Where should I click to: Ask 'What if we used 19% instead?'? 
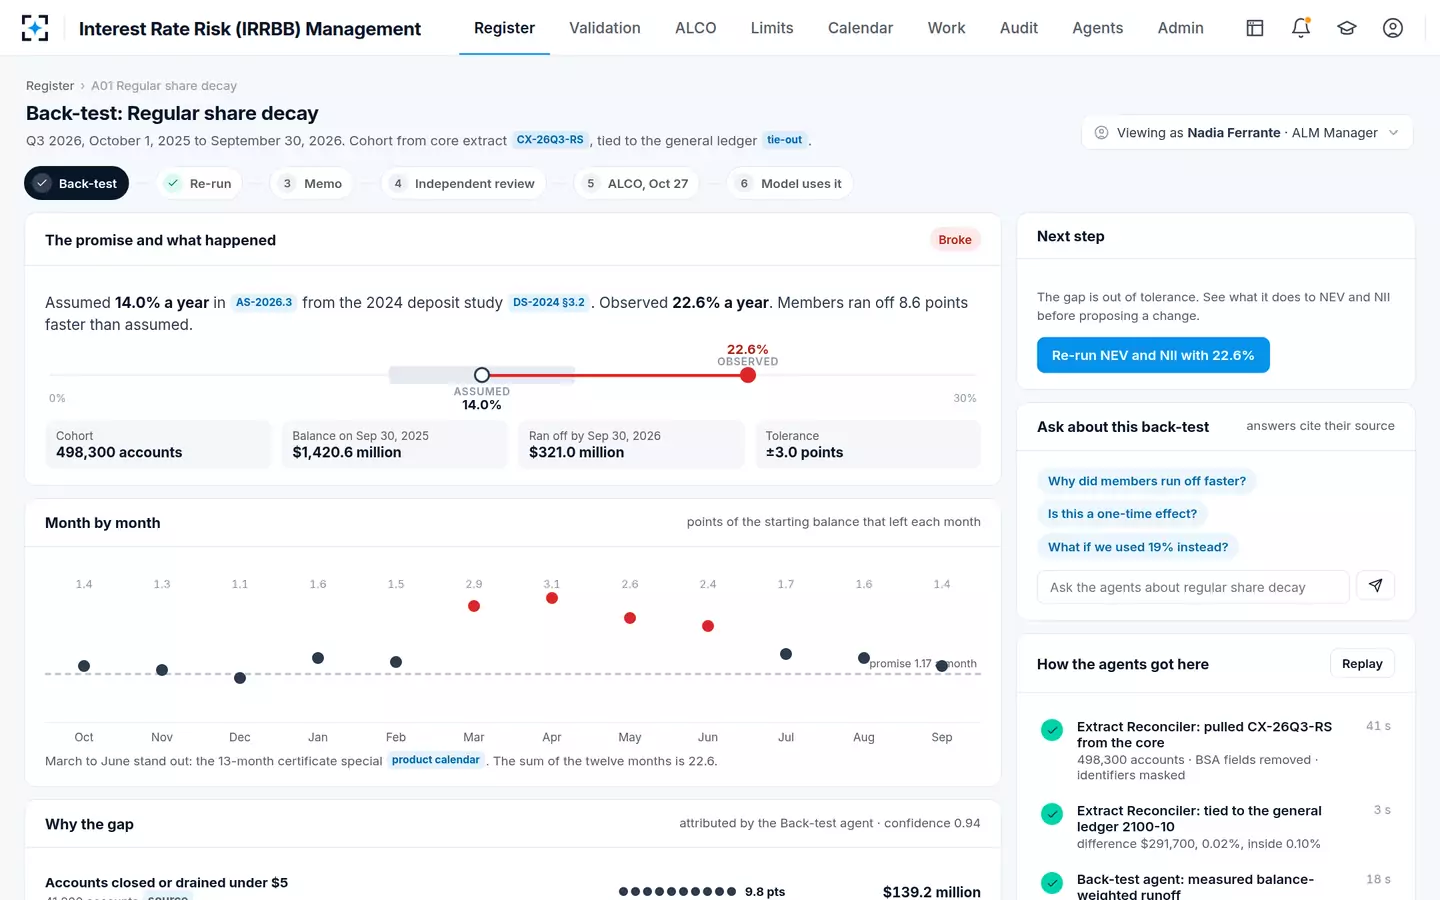tap(1138, 547)
